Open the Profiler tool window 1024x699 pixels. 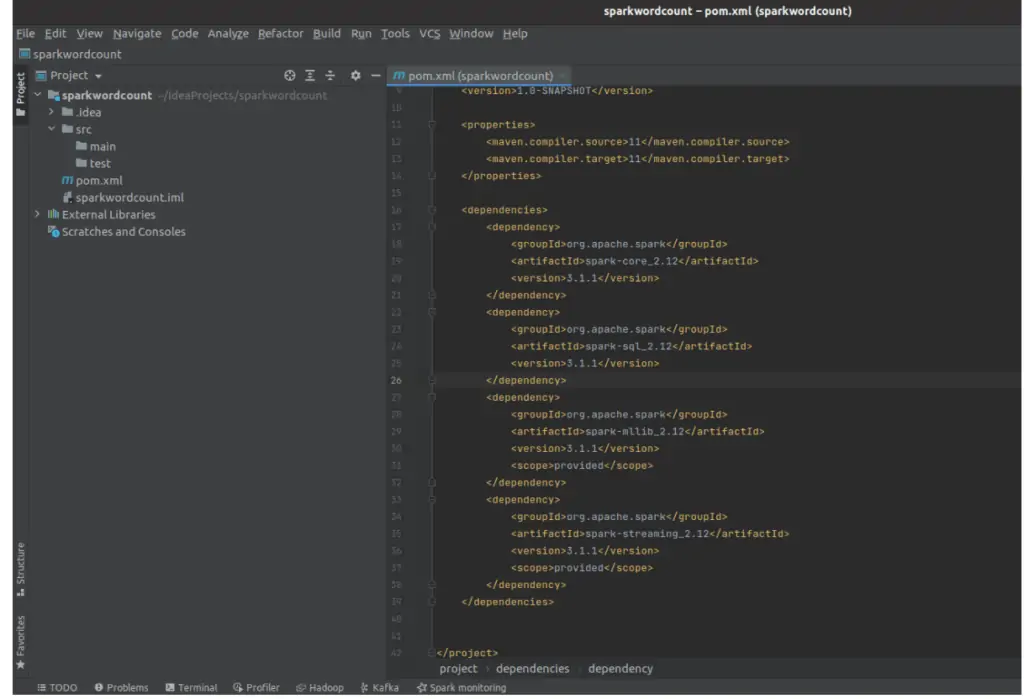256,688
